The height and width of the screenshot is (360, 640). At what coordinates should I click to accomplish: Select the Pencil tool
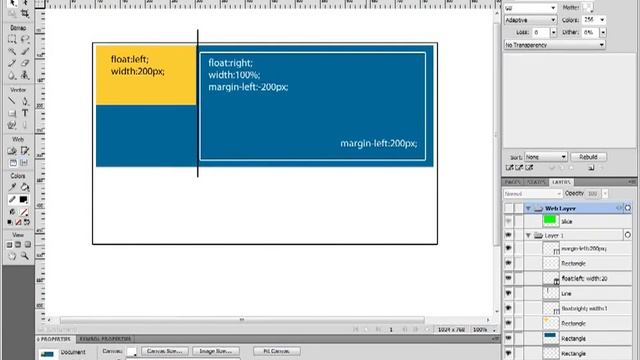pos(12,63)
